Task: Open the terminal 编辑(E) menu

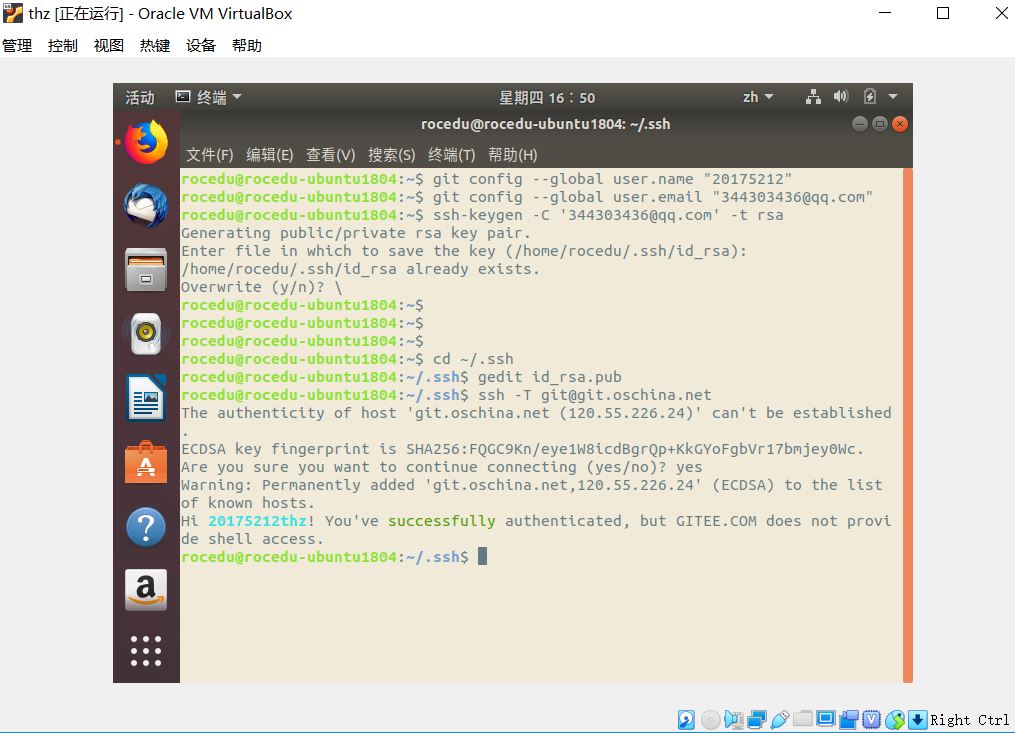Action: (x=270, y=155)
